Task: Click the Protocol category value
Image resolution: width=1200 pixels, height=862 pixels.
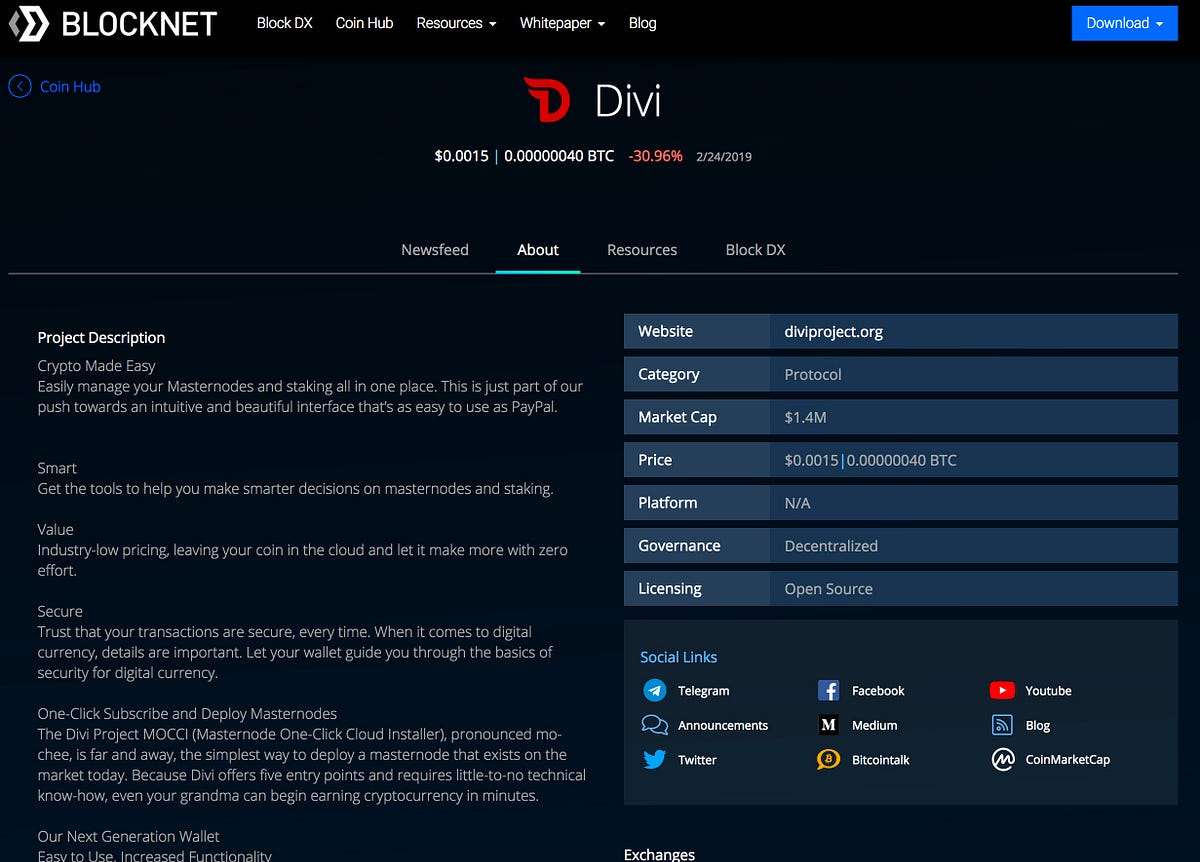Action: tap(813, 375)
